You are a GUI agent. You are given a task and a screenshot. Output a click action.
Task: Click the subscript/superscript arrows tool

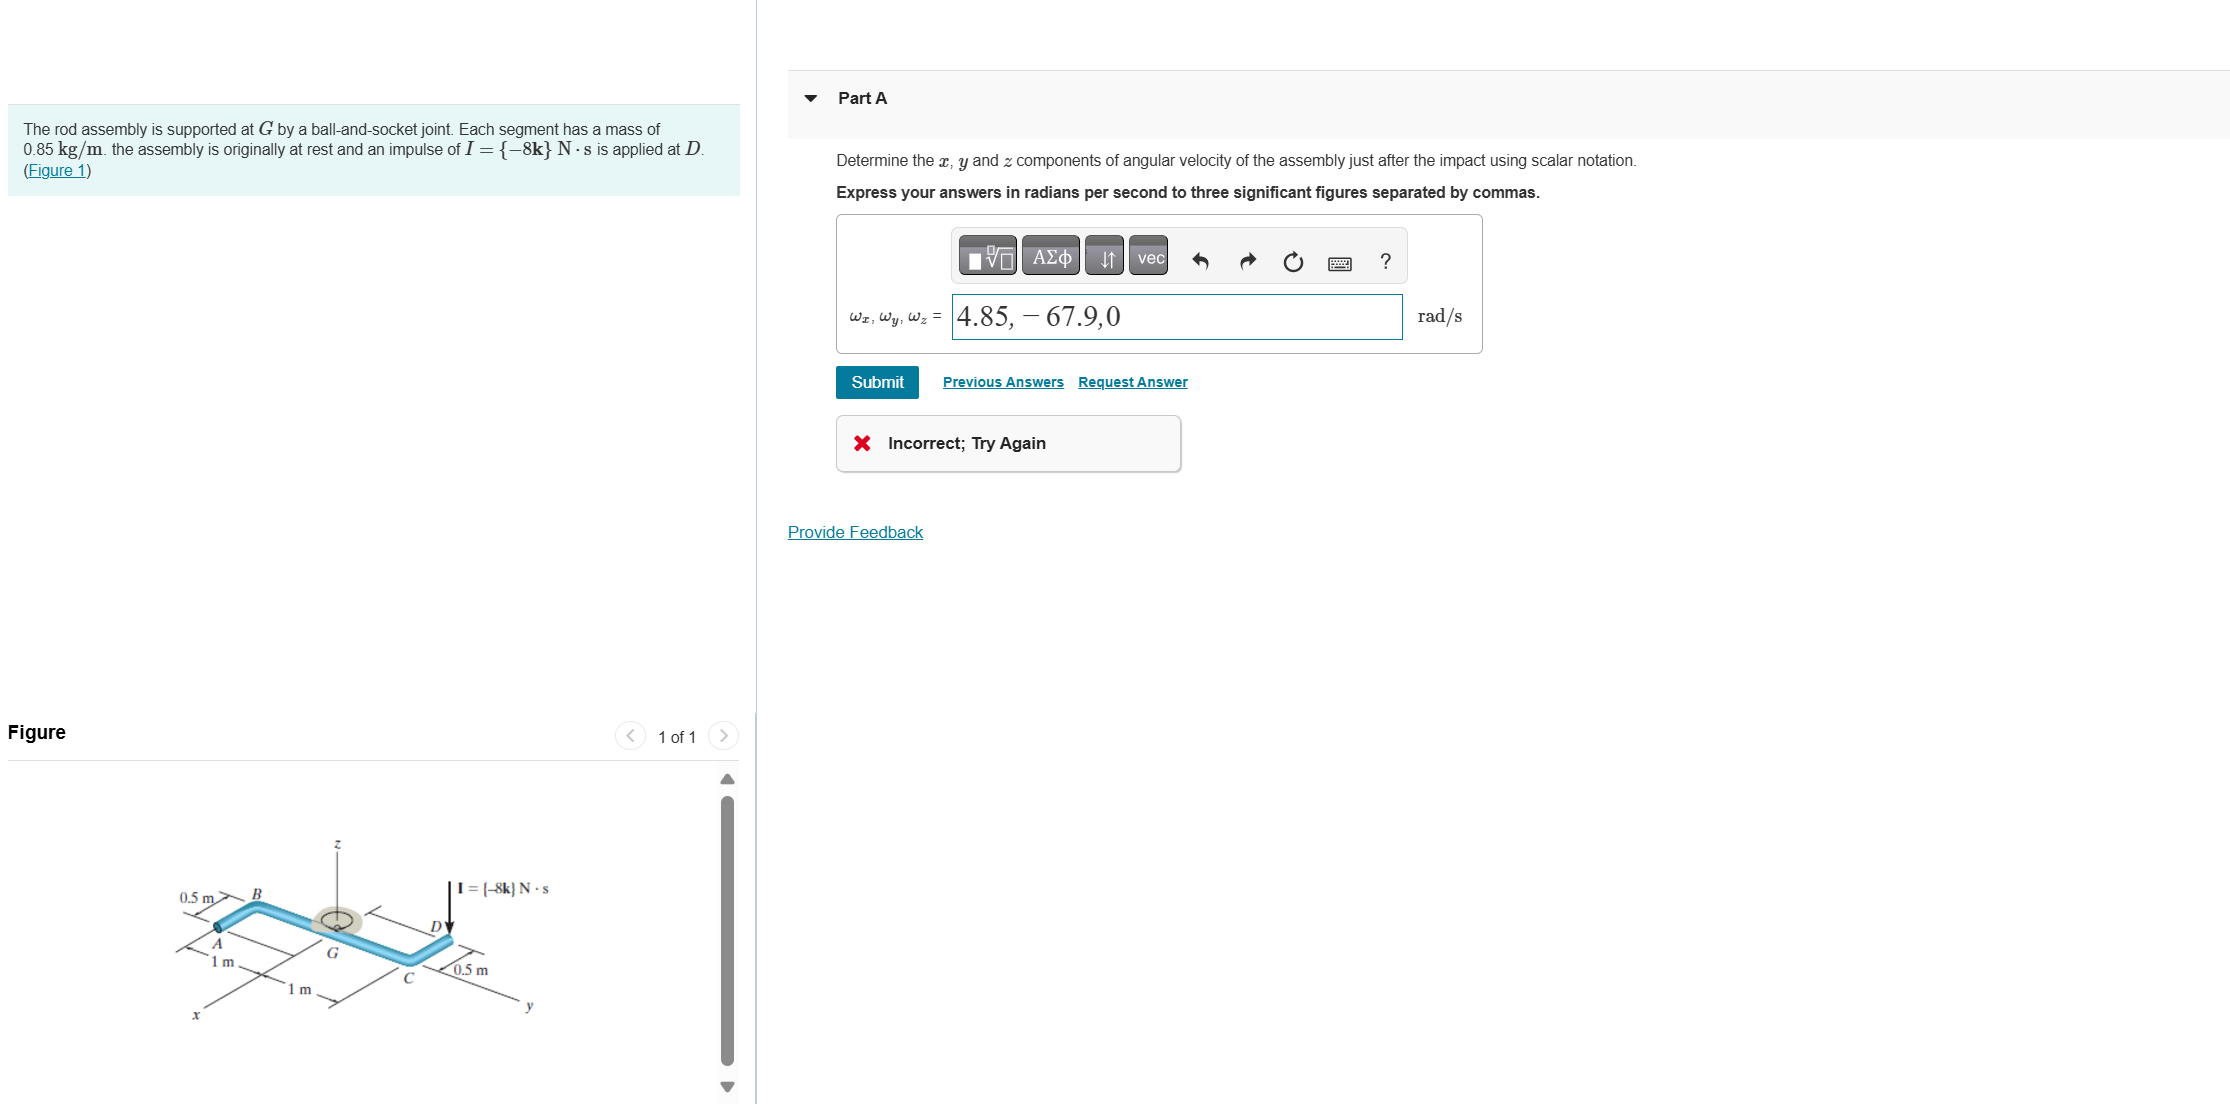coord(1106,258)
